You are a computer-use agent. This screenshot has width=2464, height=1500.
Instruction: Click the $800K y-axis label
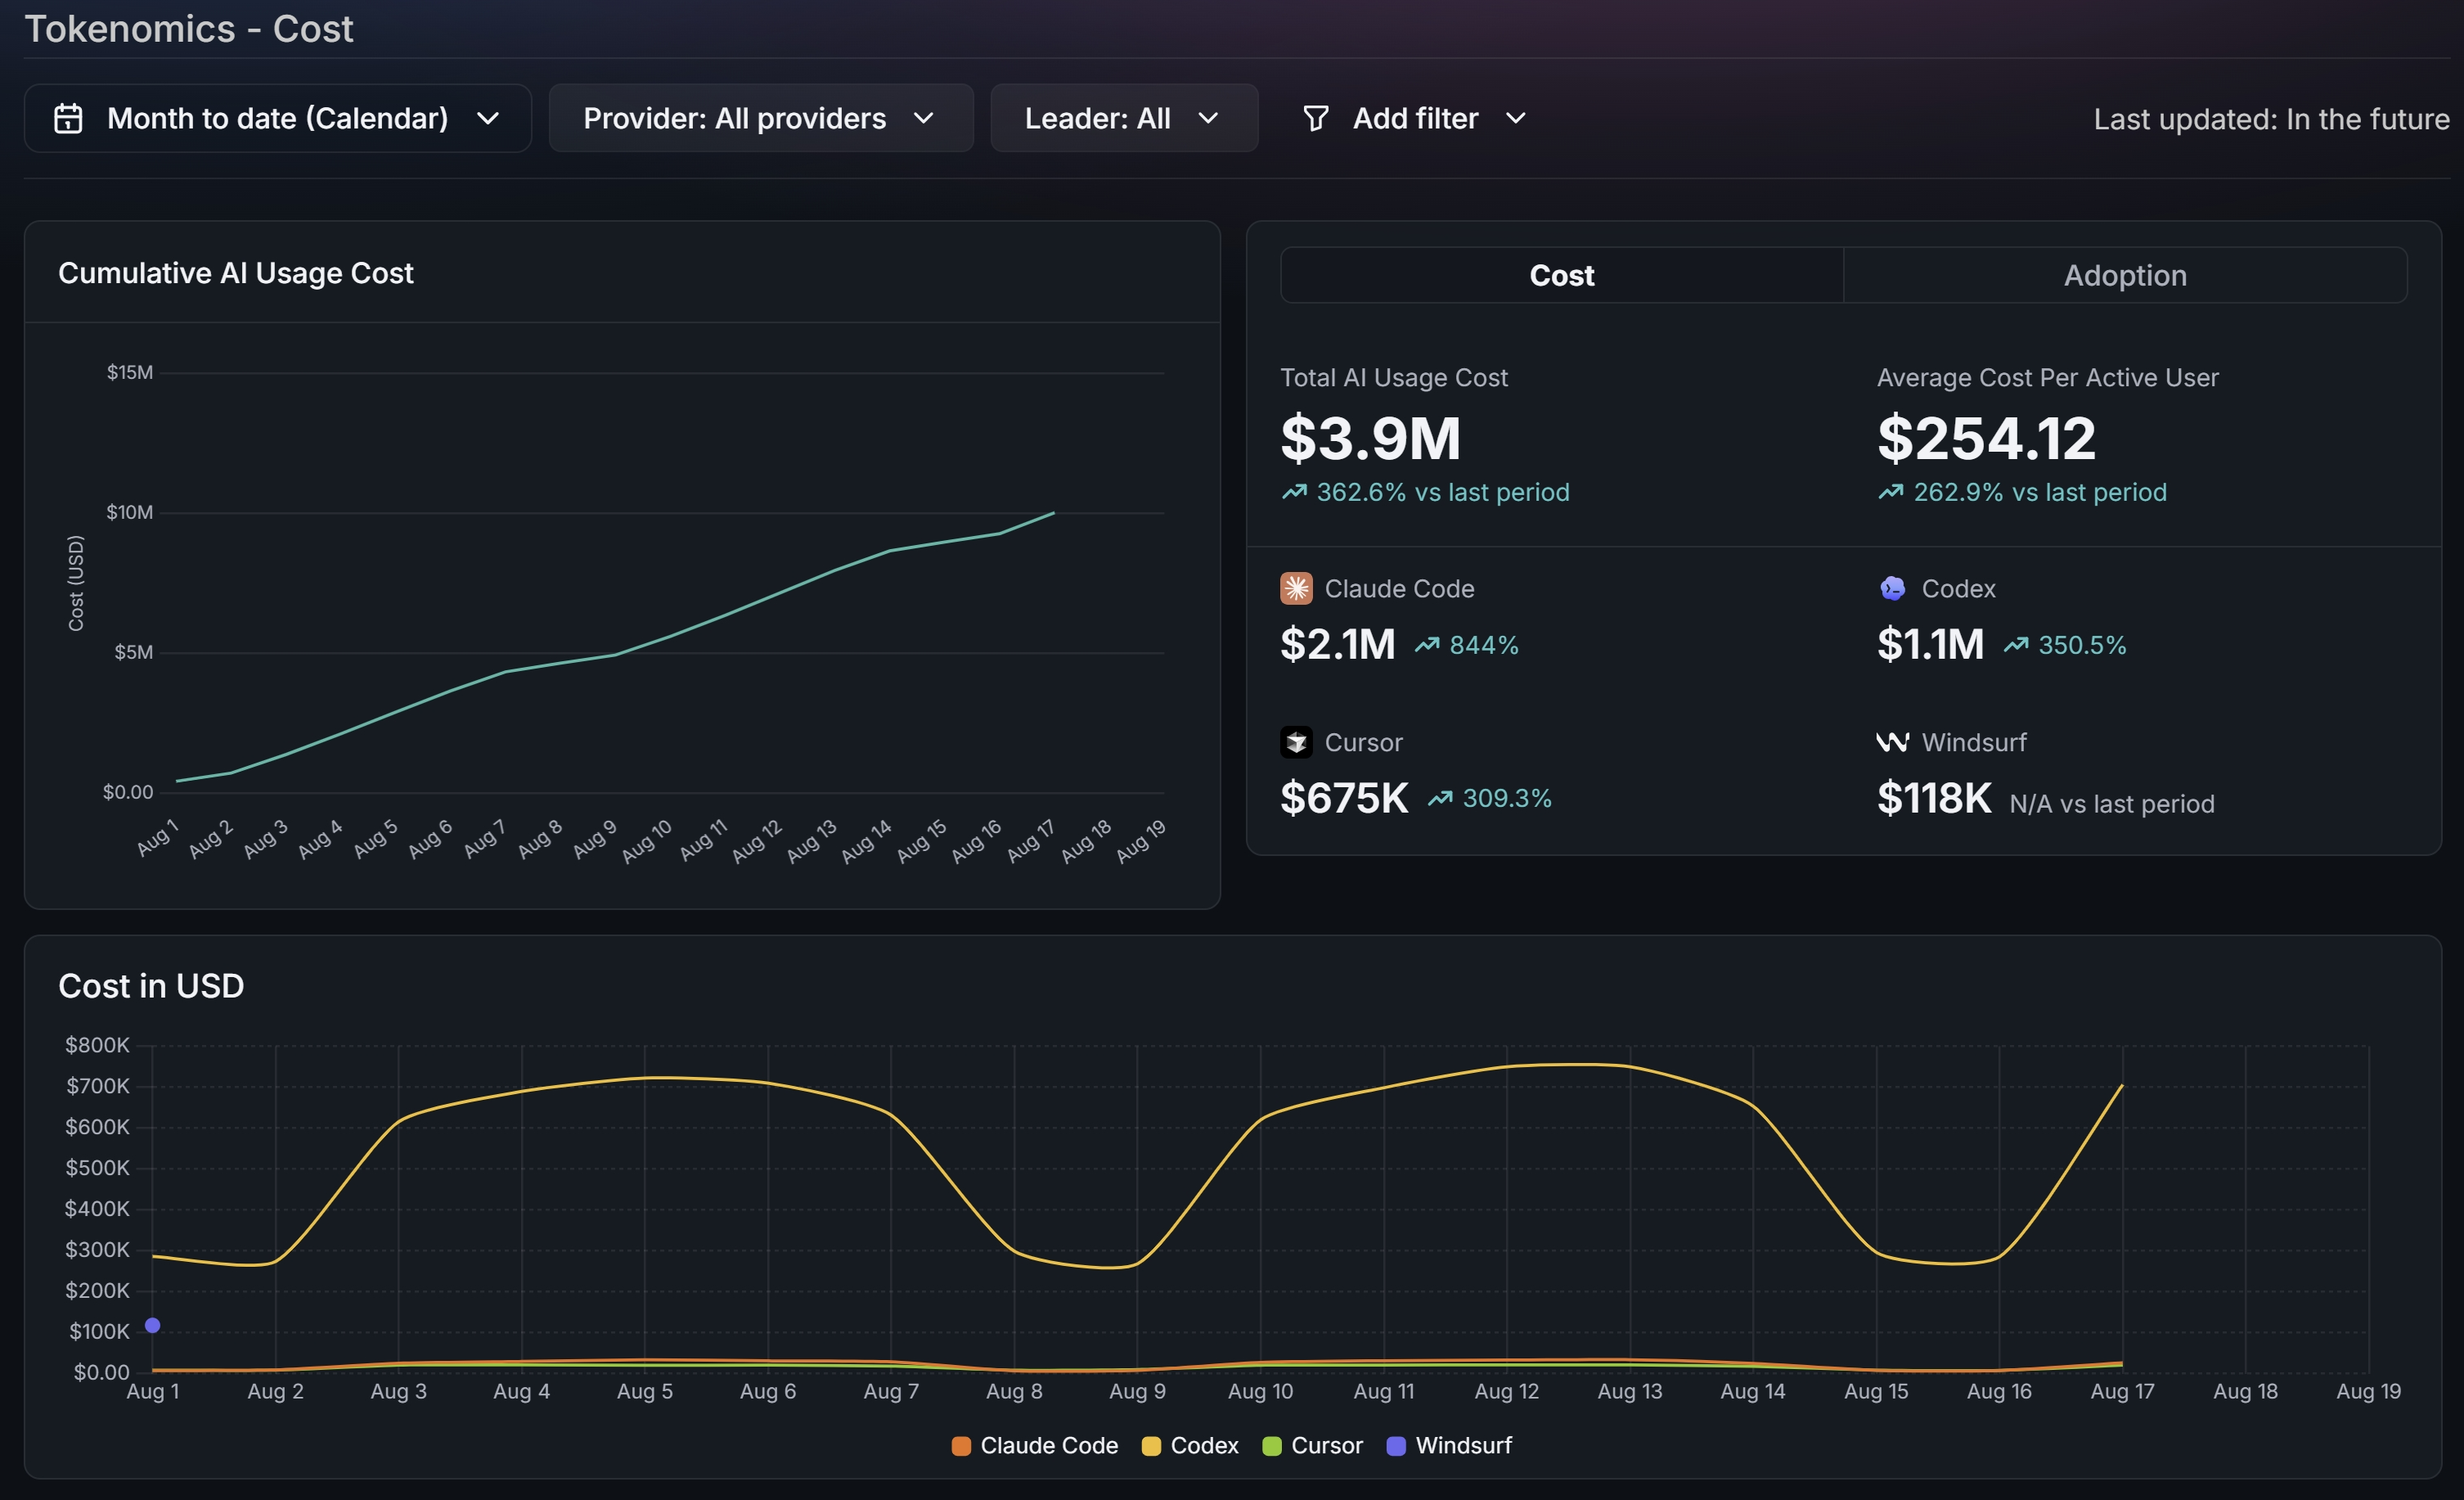click(x=97, y=1045)
